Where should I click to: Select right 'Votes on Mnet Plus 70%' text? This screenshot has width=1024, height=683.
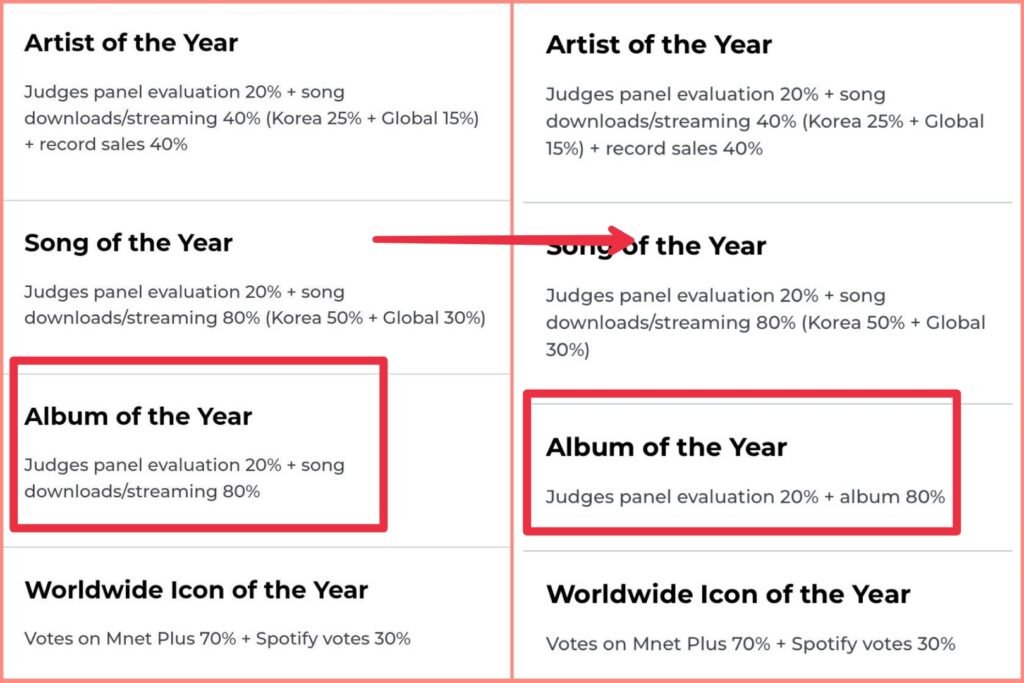pyautogui.click(x=659, y=644)
